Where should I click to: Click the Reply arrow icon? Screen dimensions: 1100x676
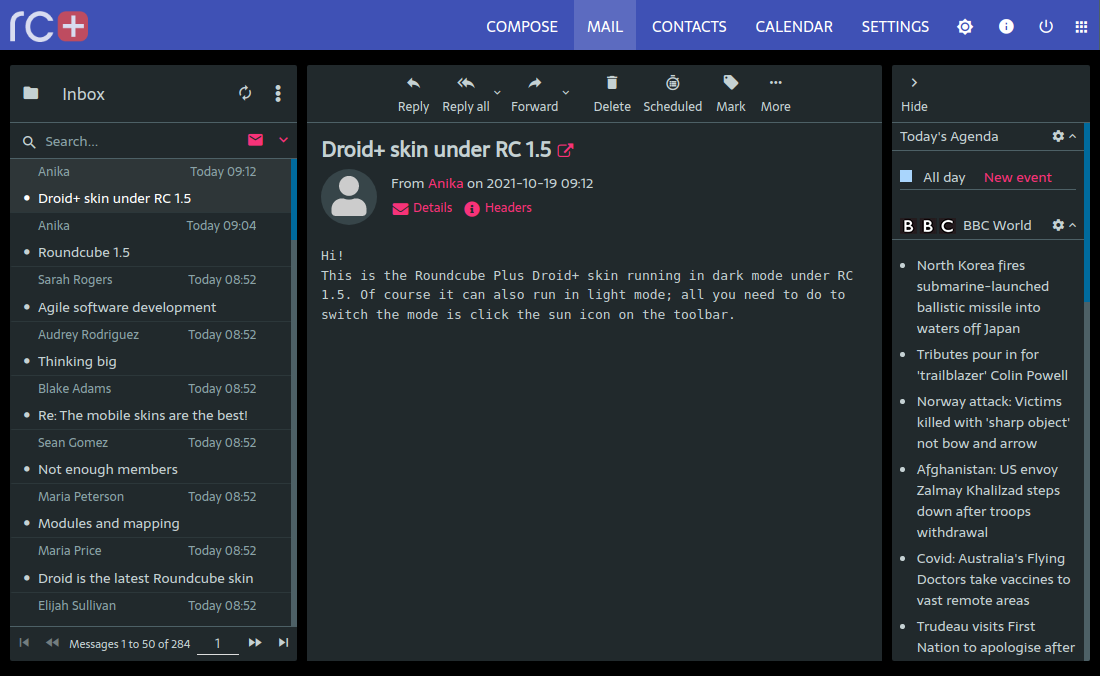[413, 83]
